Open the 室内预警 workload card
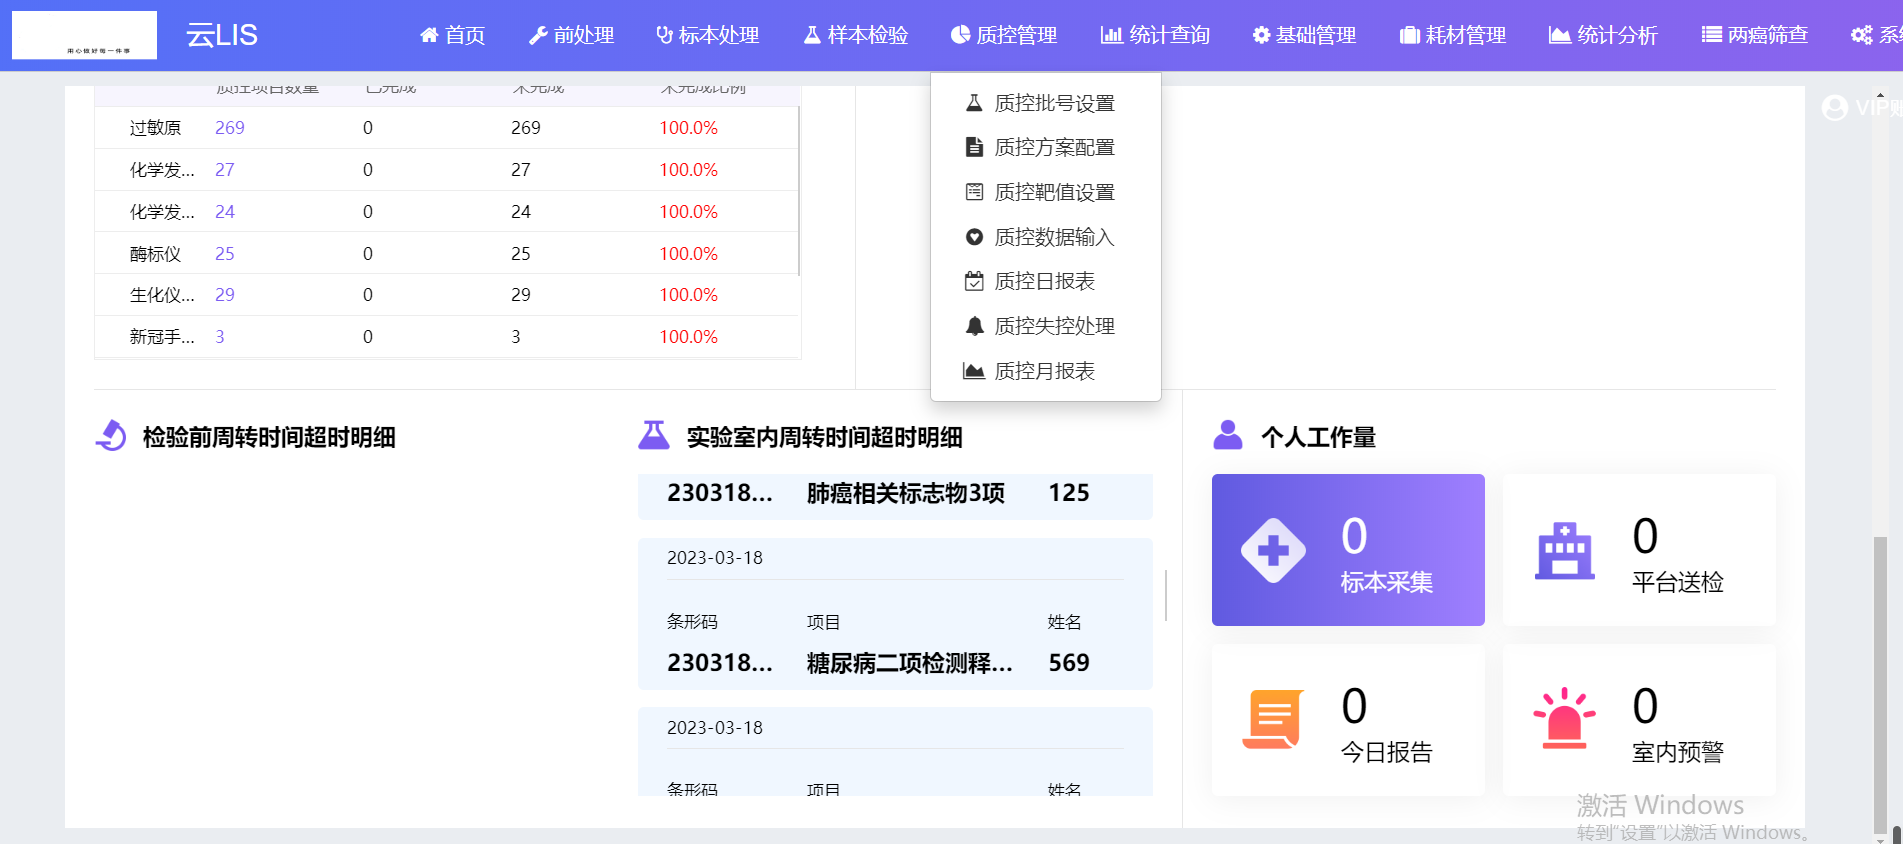 coord(1639,720)
